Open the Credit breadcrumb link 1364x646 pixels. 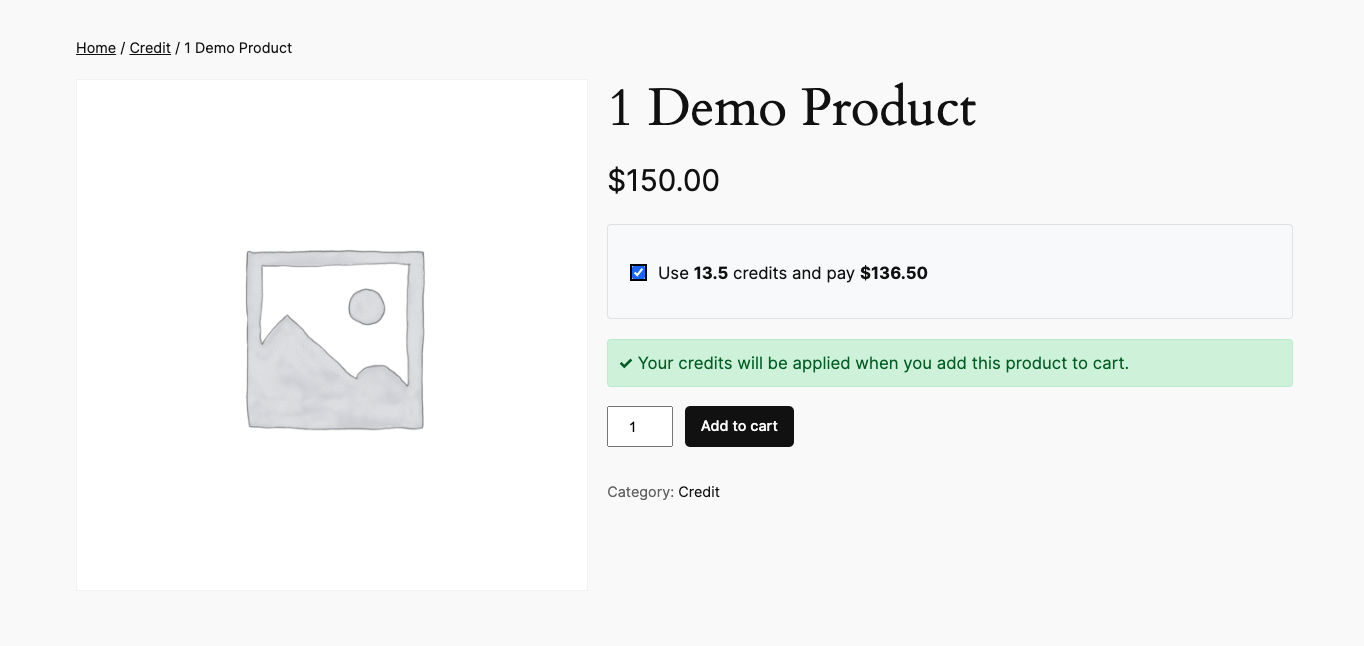point(150,48)
